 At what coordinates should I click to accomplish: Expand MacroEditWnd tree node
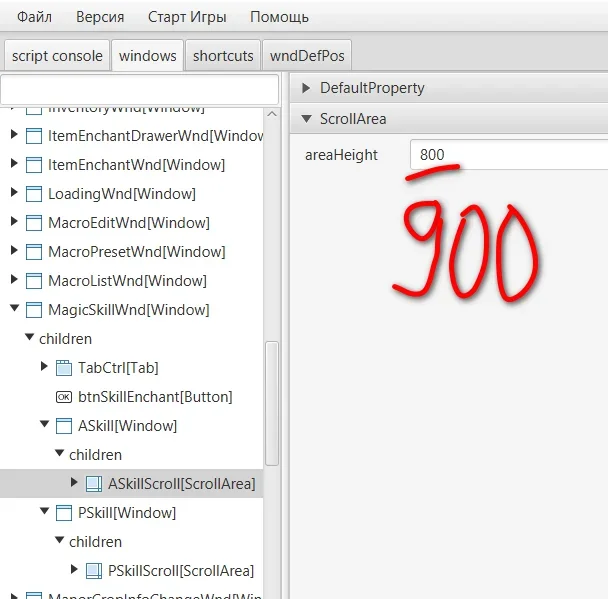point(14,221)
